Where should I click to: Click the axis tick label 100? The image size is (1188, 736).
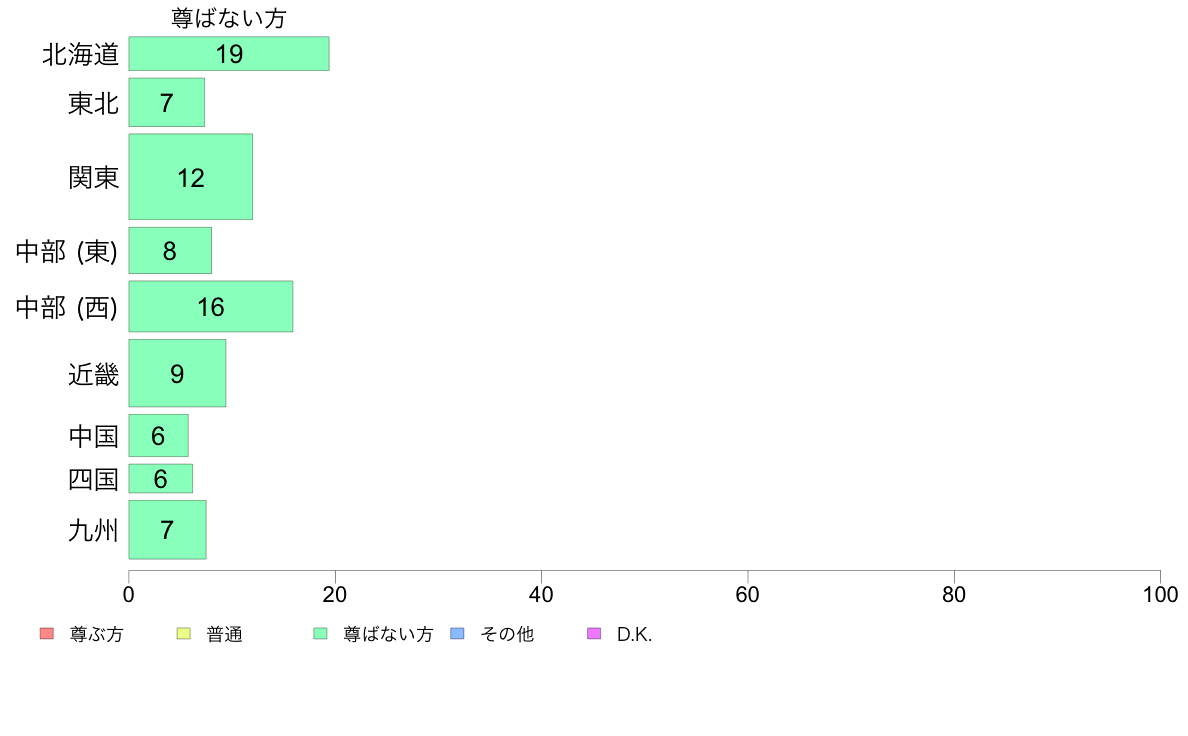pos(1160,594)
